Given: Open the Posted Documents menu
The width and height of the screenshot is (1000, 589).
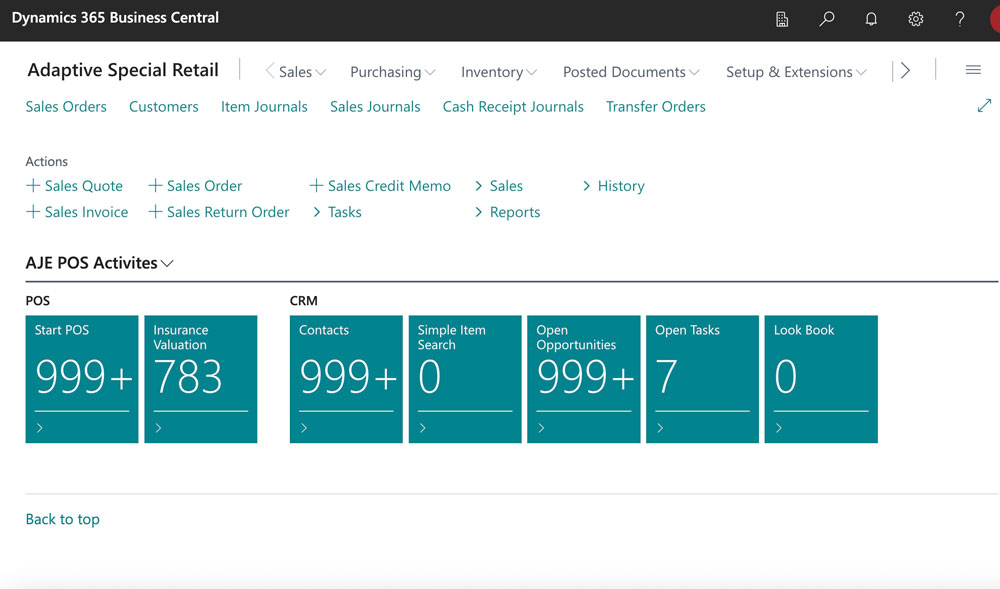Looking at the screenshot, I should tap(630, 72).
